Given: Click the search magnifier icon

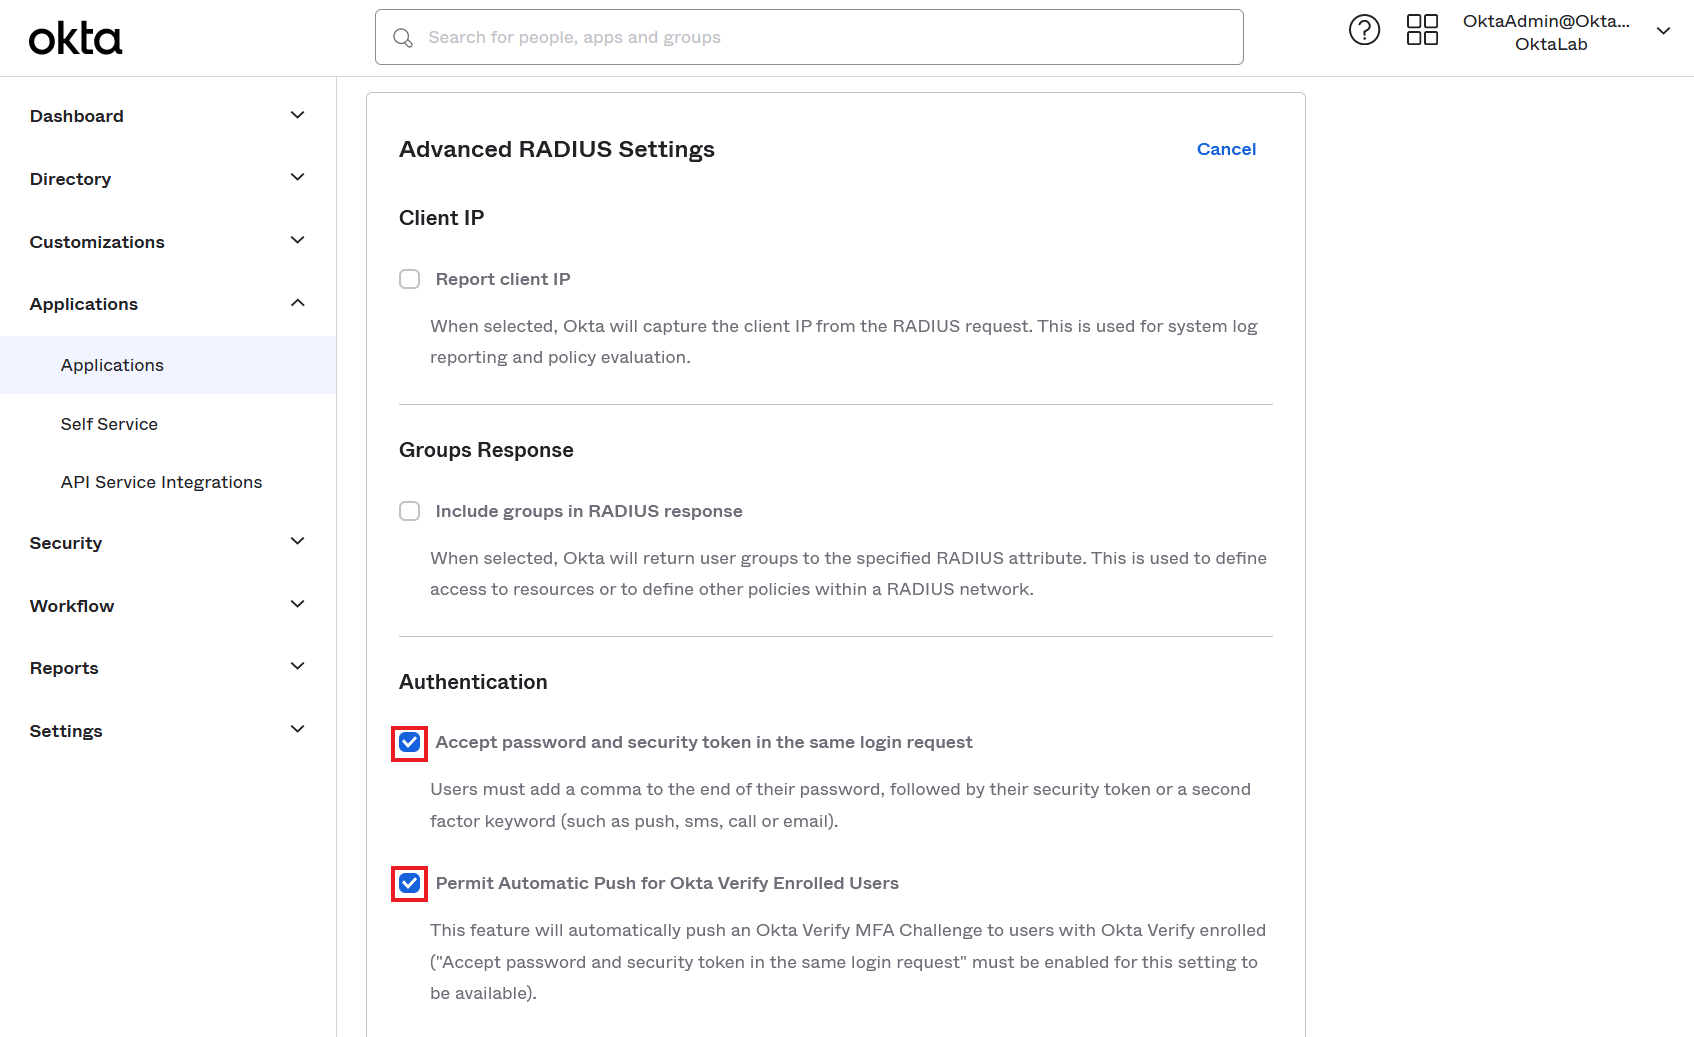Looking at the screenshot, I should click(x=403, y=38).
